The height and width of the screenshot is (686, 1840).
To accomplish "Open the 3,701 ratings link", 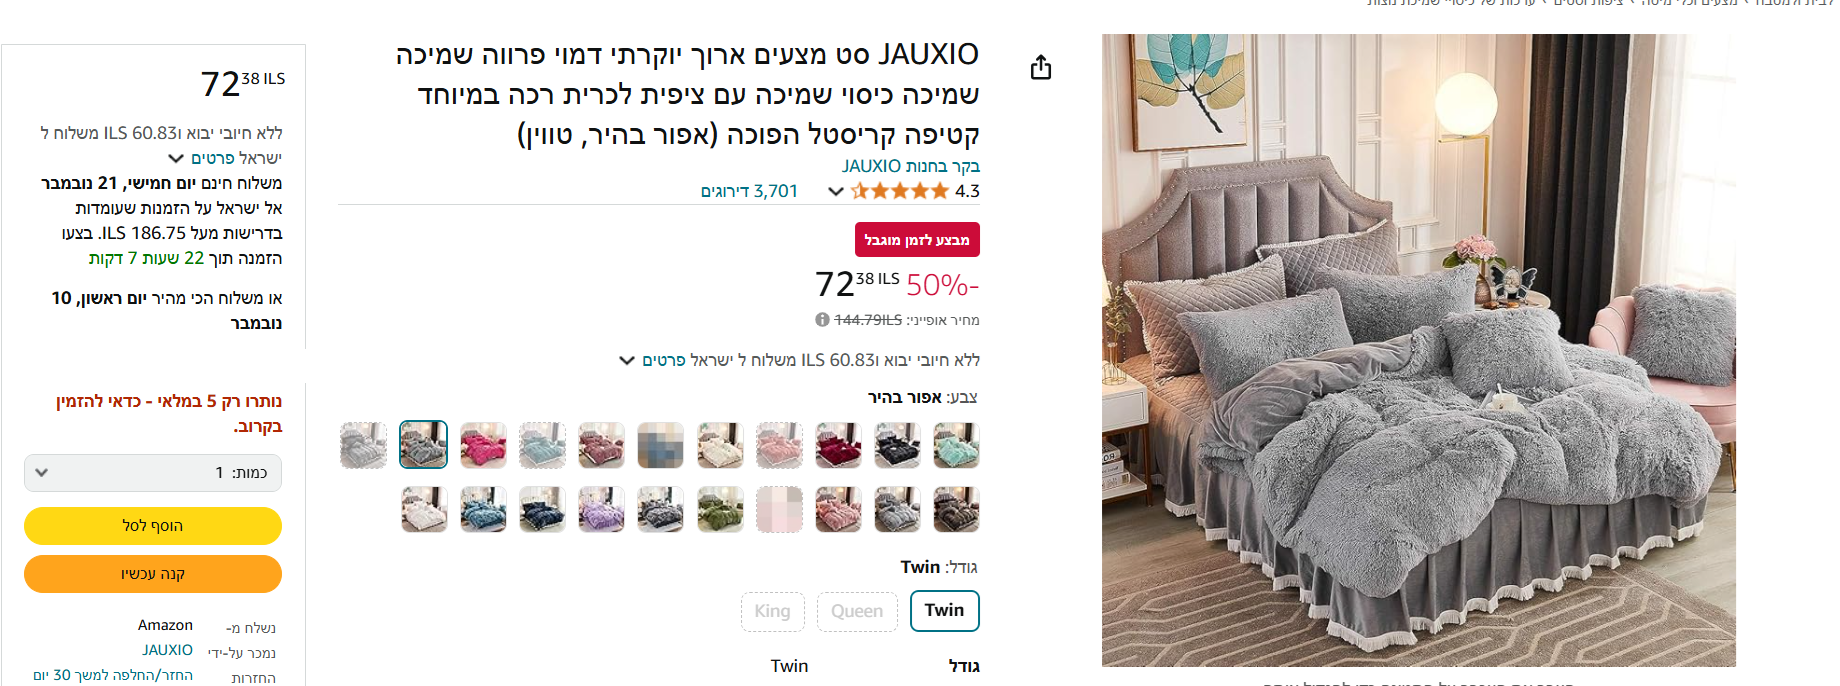I will 749,191.
